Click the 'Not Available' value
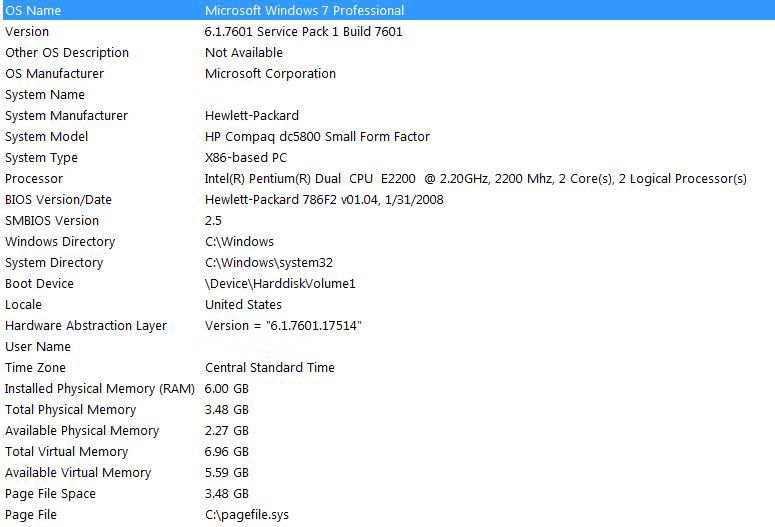Image resolution: width=775 pixels, height=527 pixels. point(244,52)
